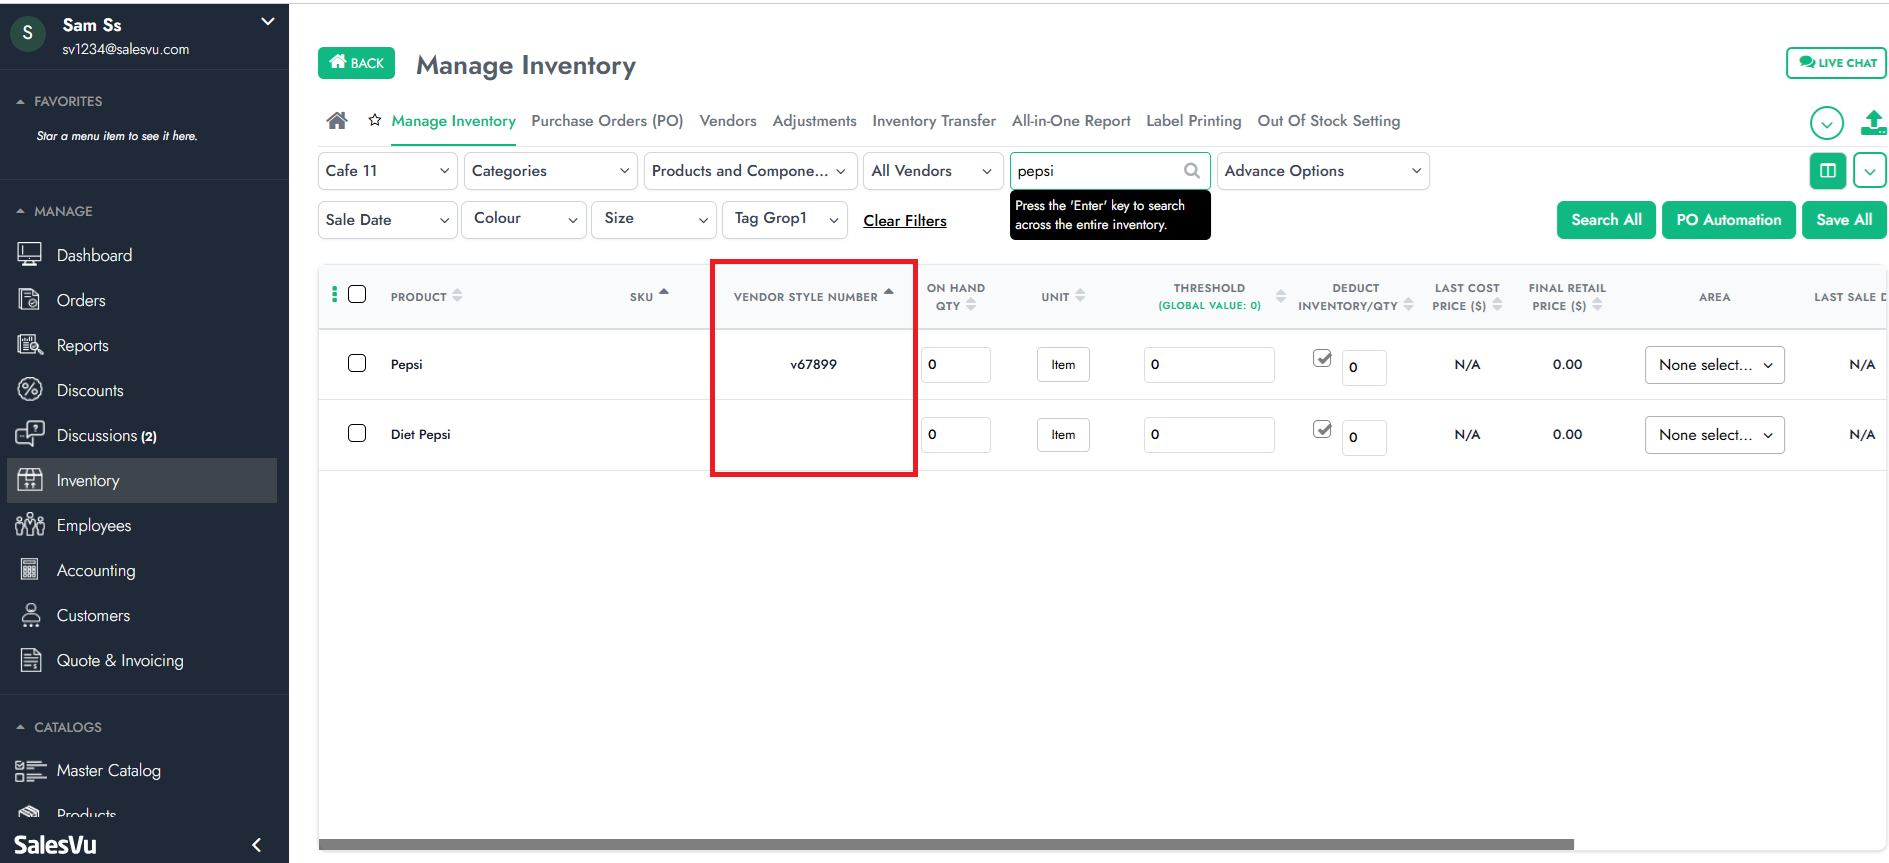This screenshot has width=1889, height=863.
Task: Toggle the select-all checkbox in table header
Action: tap(357, 294)
